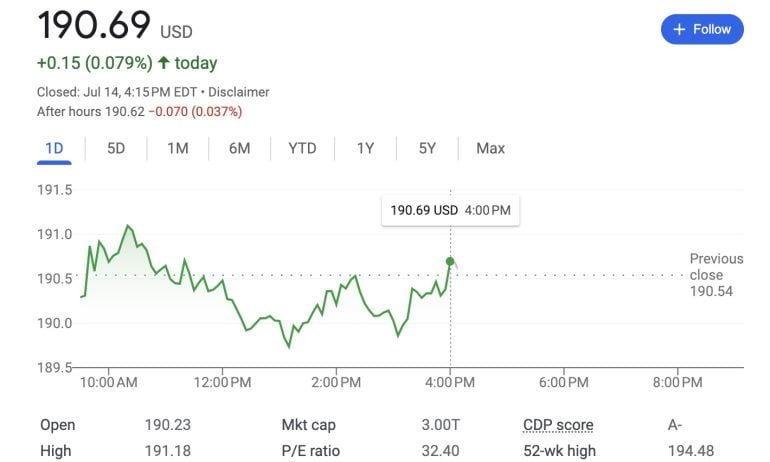Switch to the 1Y chart tab
This screenshot has width=770, height=462.
pyautogui.click(x=365, y=148)
